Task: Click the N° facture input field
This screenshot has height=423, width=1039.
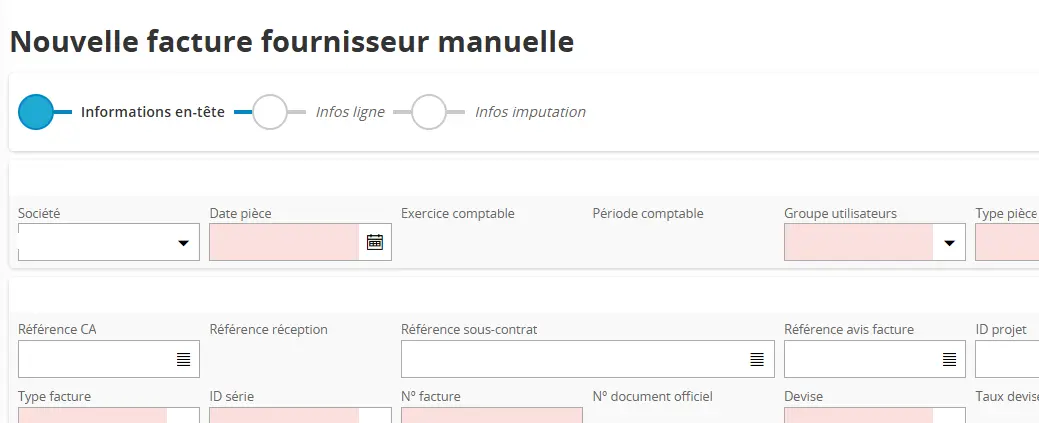Action: tap(491, 415)
